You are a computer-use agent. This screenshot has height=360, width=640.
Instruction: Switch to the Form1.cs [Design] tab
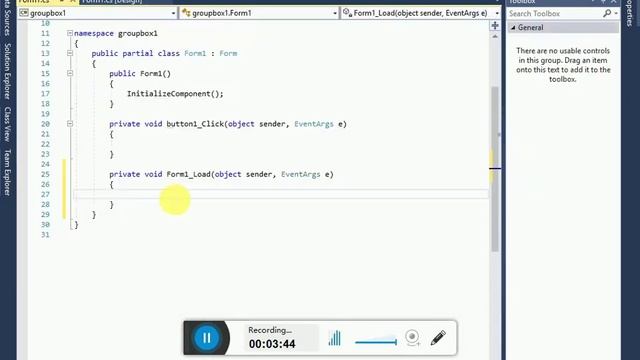pos(113,2)
